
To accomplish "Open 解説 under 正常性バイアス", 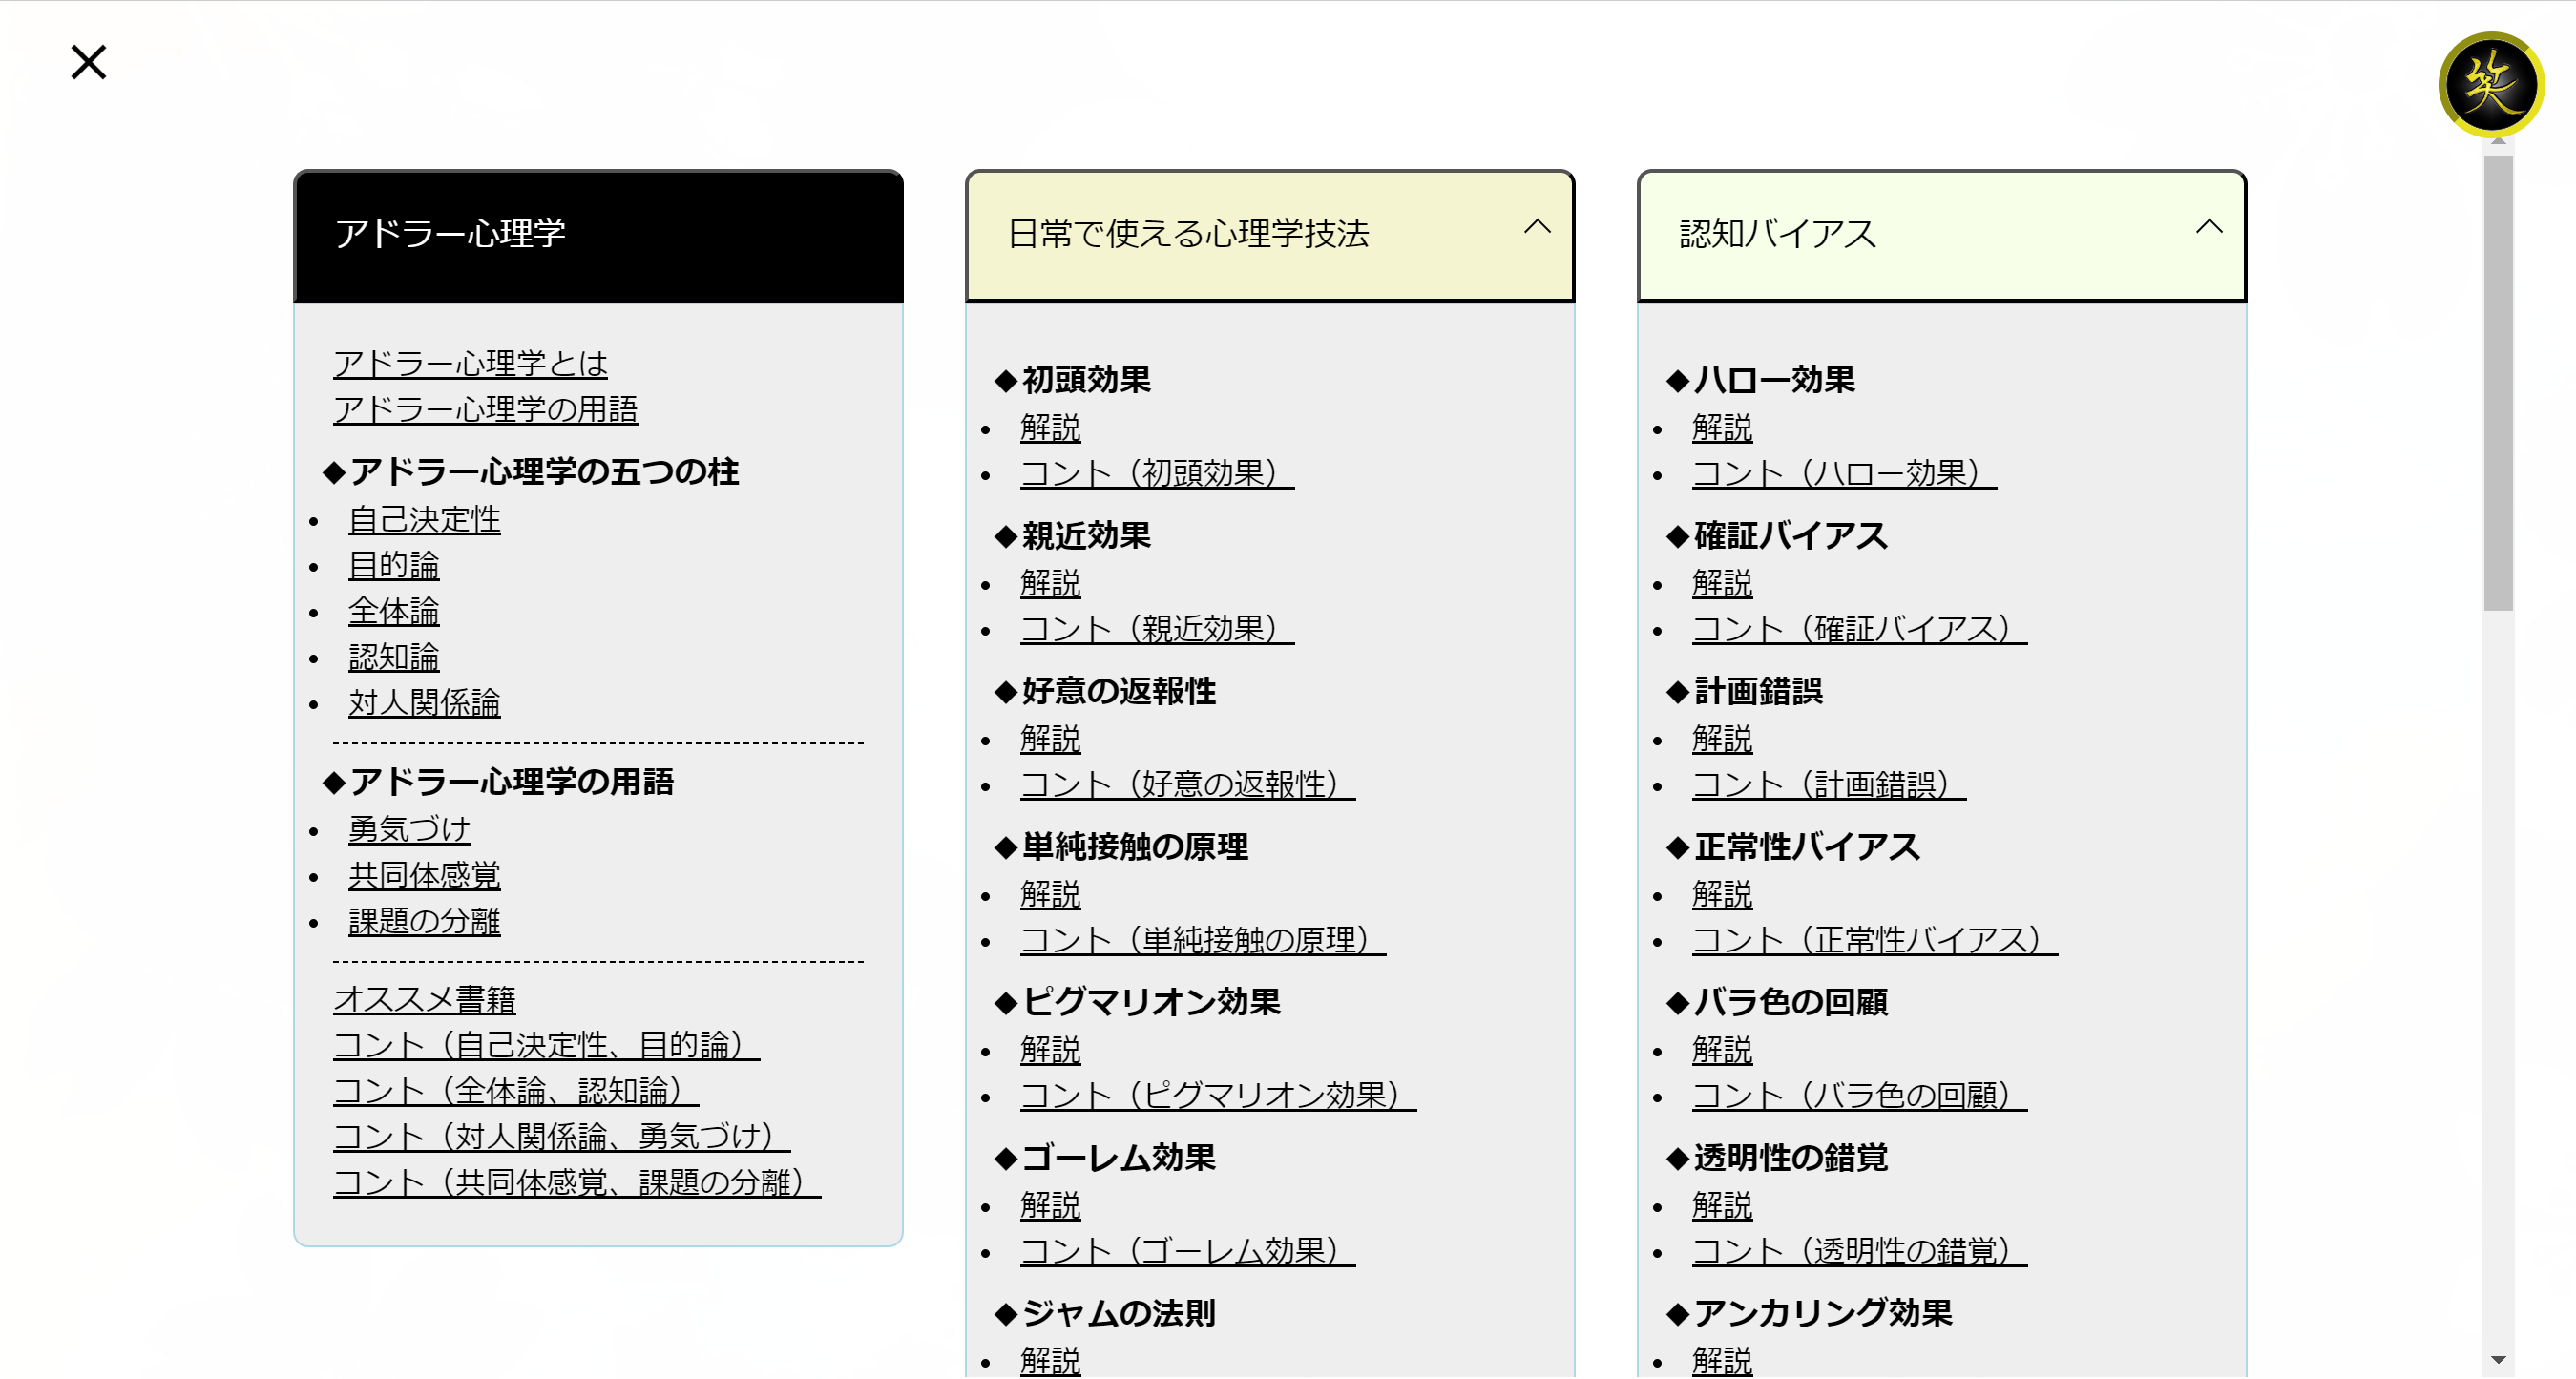I will tap(1722, 895).
